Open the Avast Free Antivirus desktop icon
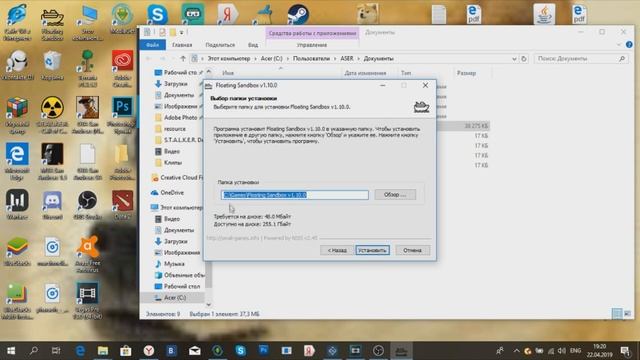 click(87, 254)
